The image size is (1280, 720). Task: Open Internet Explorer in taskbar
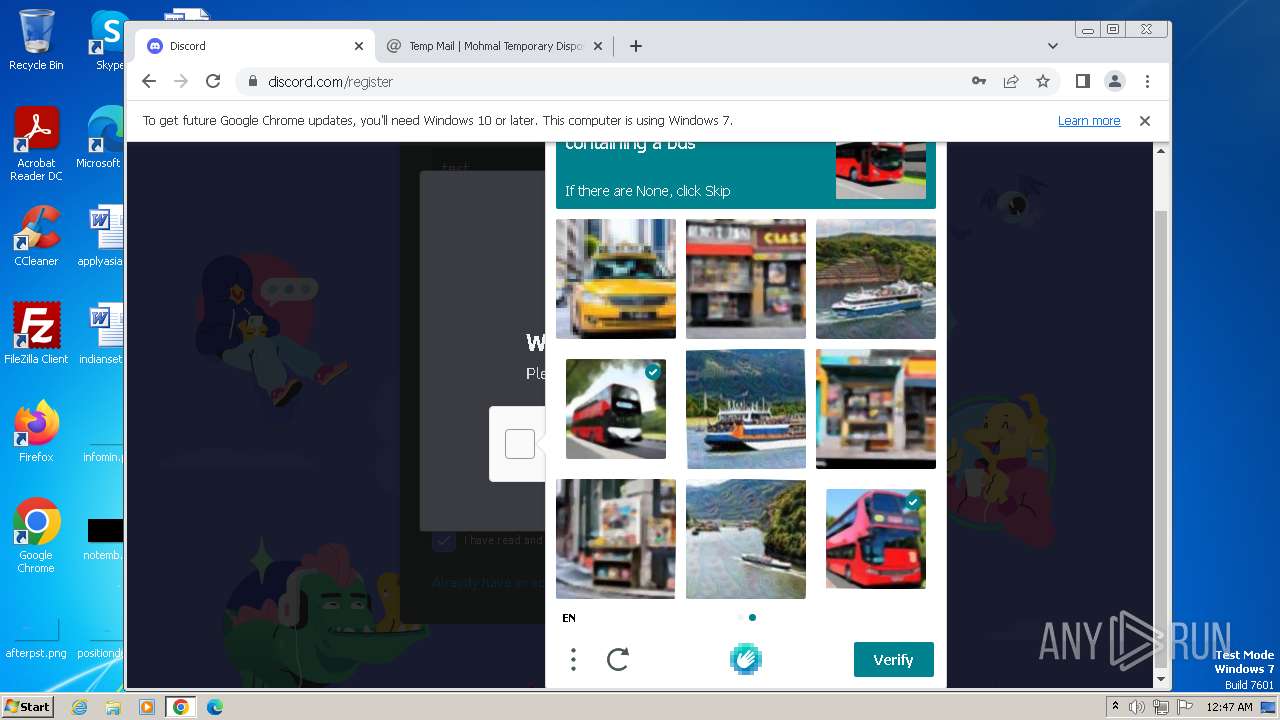point(79,707)
